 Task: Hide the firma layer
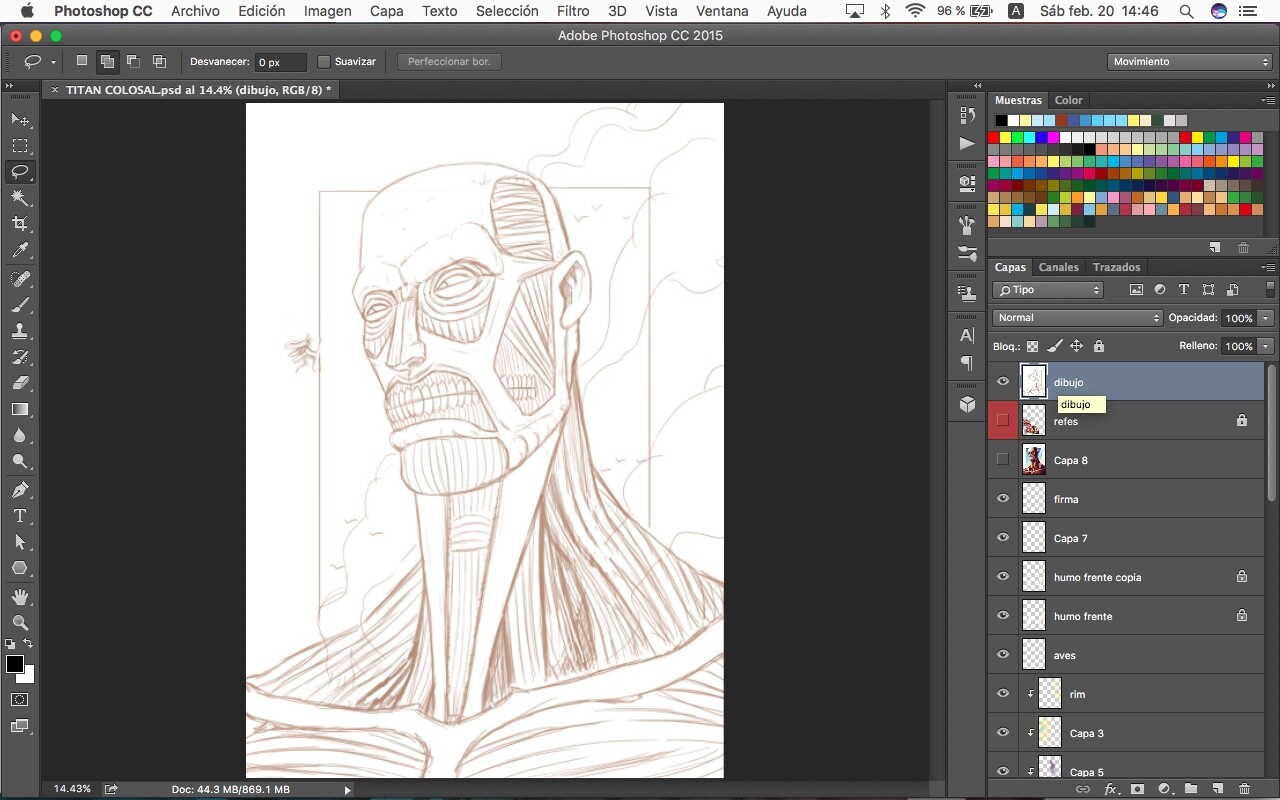[1003, 498]
